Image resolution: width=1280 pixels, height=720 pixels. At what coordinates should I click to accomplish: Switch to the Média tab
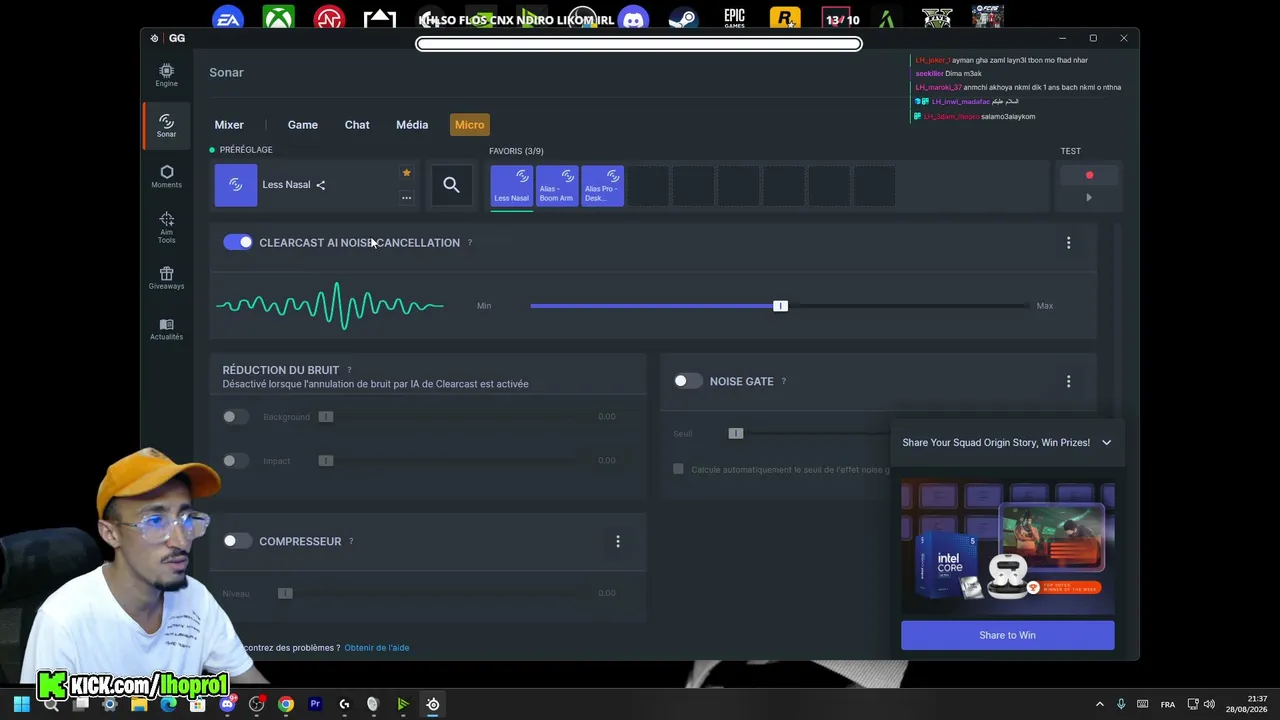(412, 125)
